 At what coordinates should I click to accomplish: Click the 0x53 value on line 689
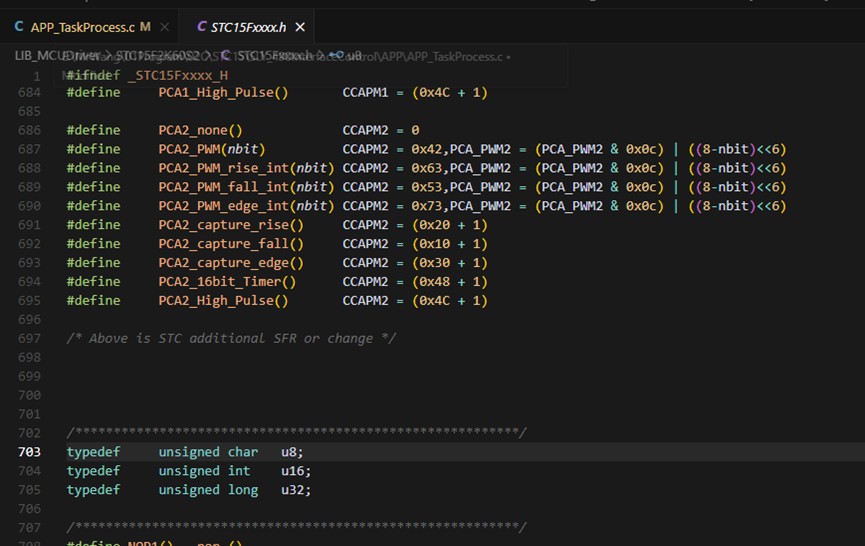tap(426, 187)
